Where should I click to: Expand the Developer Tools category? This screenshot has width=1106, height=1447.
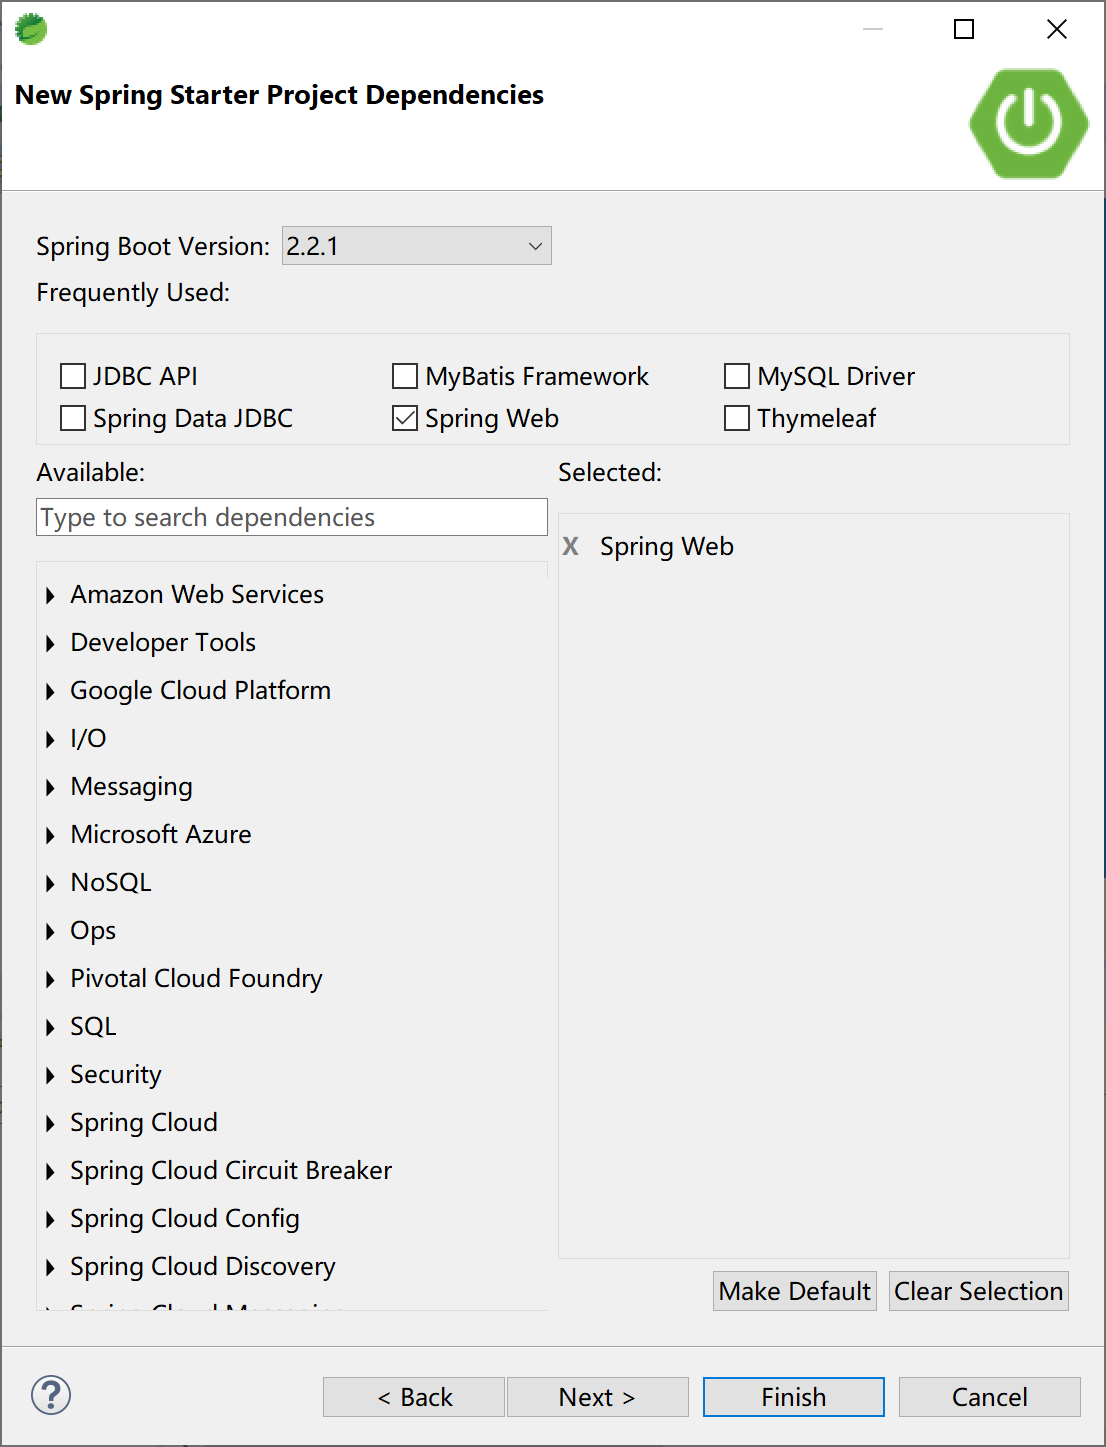point(50,643)
